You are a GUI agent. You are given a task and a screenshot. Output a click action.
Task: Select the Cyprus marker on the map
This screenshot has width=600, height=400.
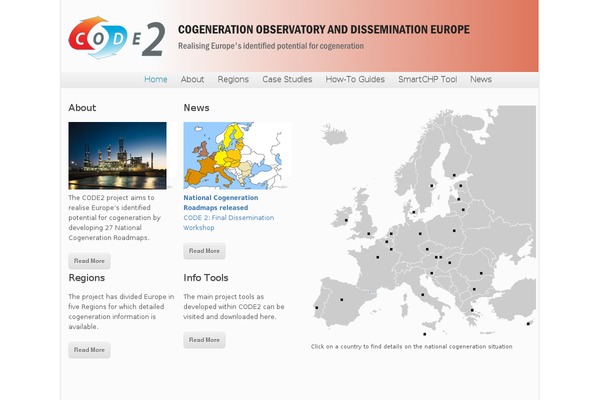[x=528, y=324]
